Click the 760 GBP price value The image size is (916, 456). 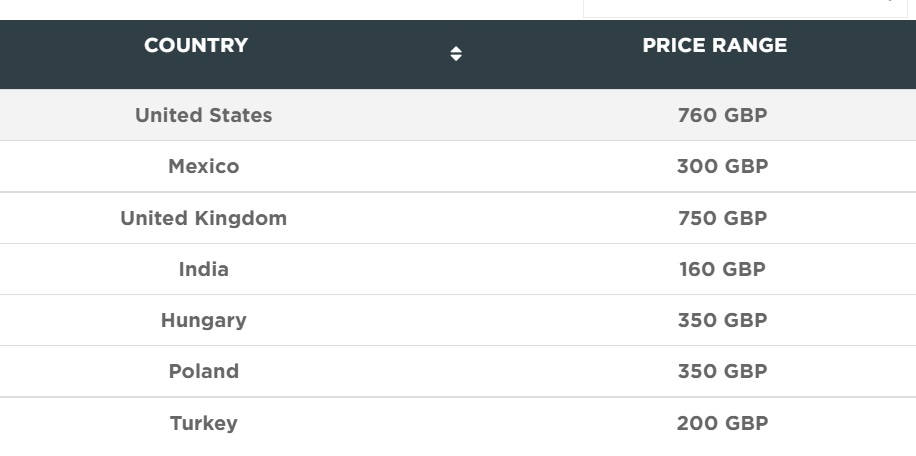(x=722, y=116)
